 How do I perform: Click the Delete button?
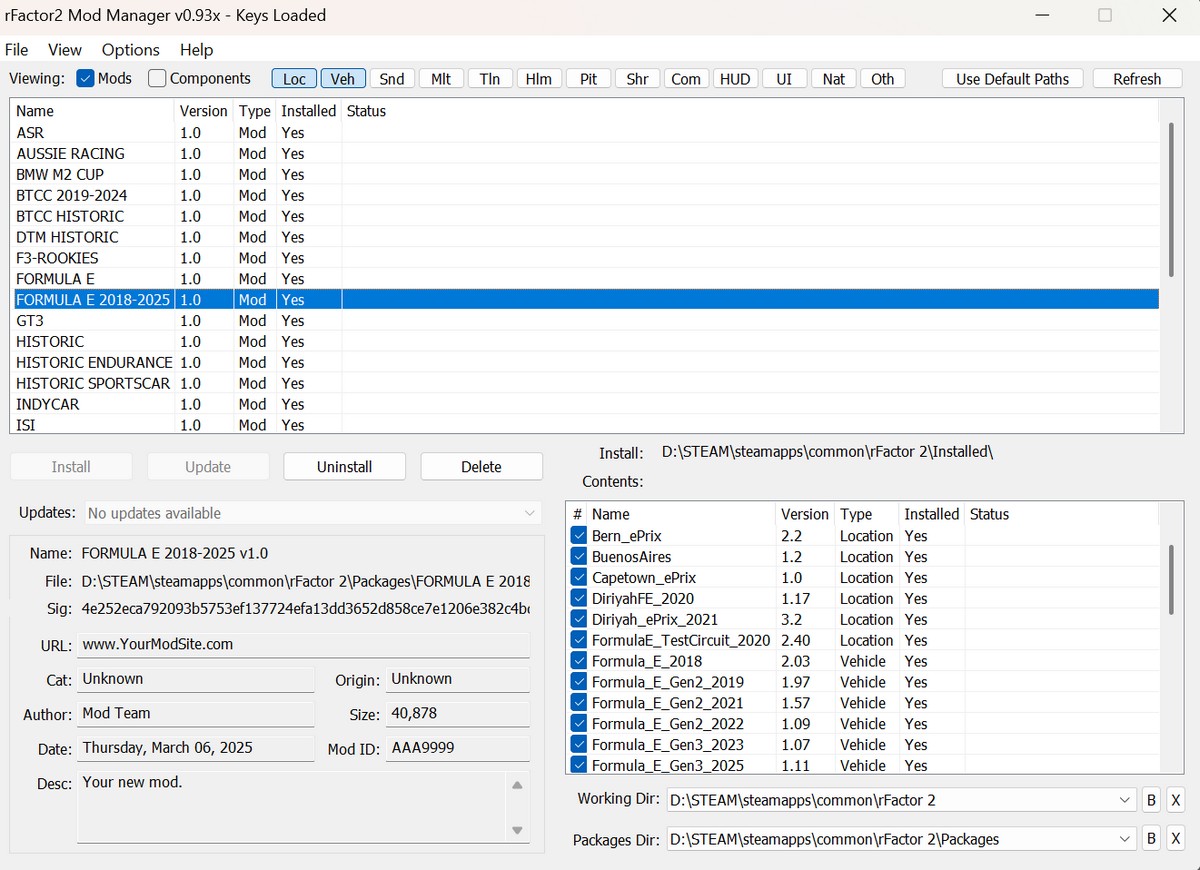pyautogui.click(x=482, y=467)
